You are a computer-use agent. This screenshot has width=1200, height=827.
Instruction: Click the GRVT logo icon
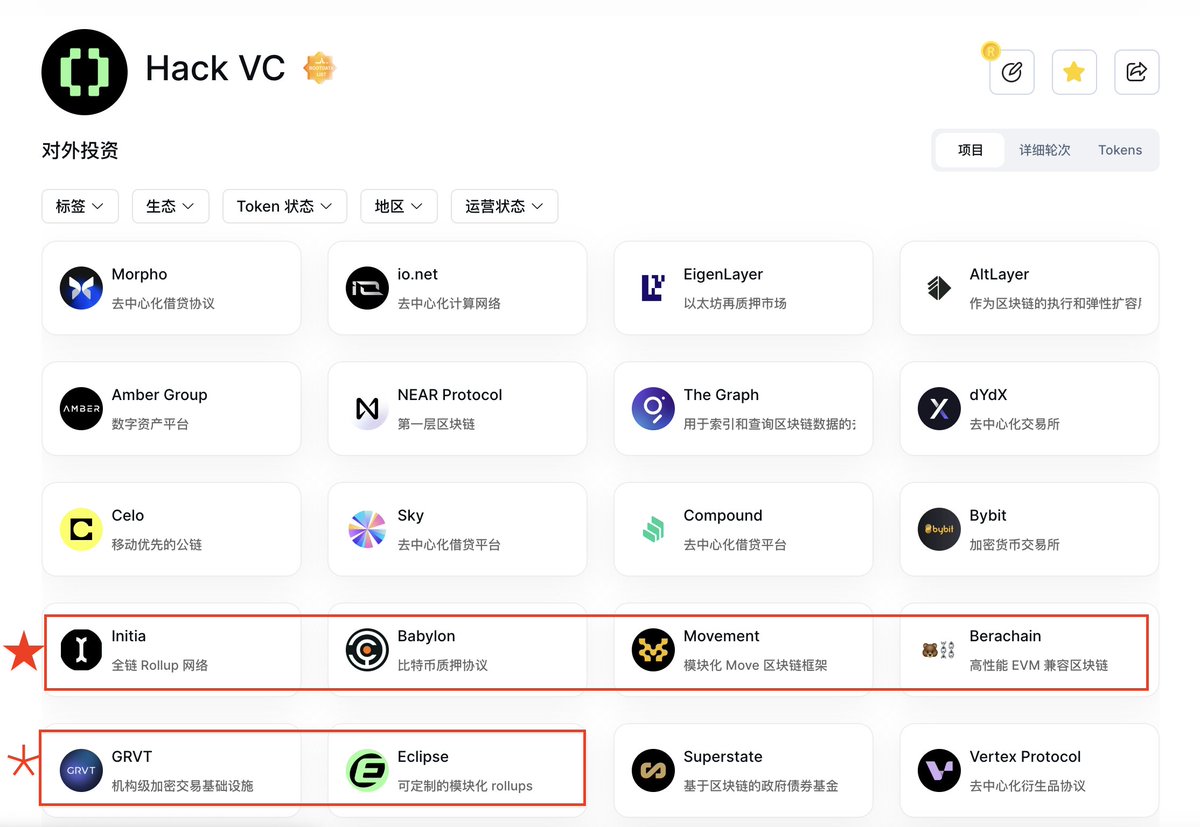81,770
